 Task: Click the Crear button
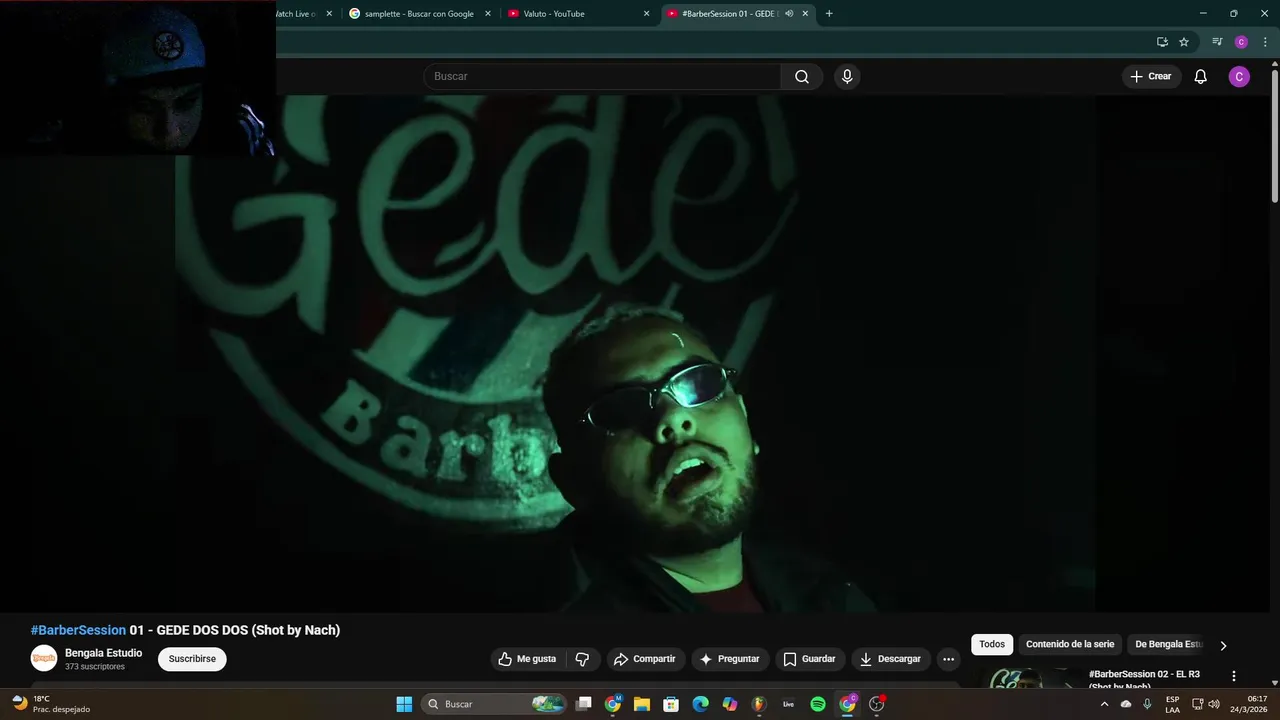(1151, 77)
